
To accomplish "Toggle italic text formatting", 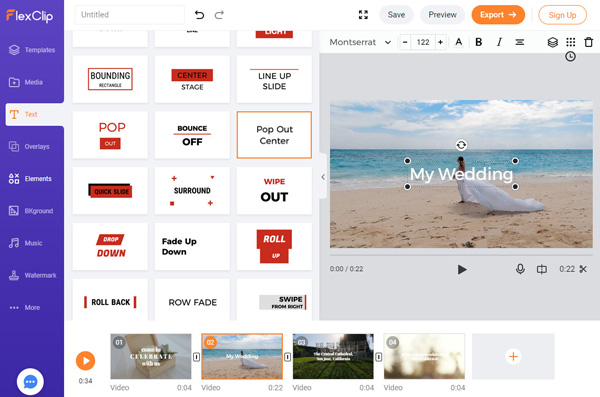I will tap(499, 42).
